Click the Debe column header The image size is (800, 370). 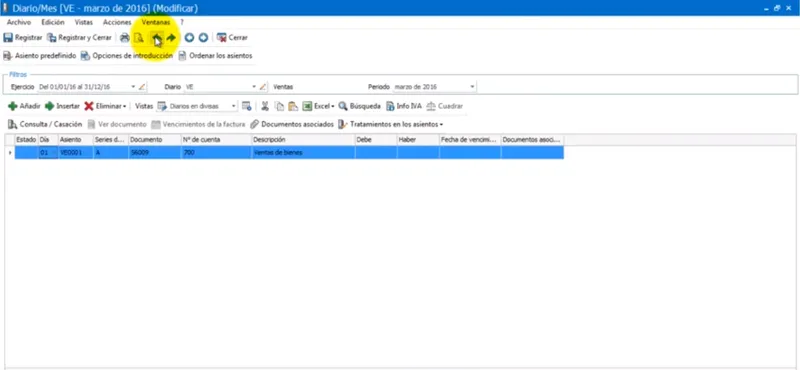pyautogui.click(x=376, y=139)
